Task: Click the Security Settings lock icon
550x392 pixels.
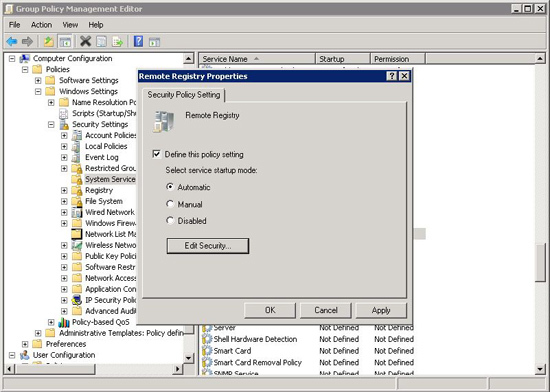Action: coord(64,124)
